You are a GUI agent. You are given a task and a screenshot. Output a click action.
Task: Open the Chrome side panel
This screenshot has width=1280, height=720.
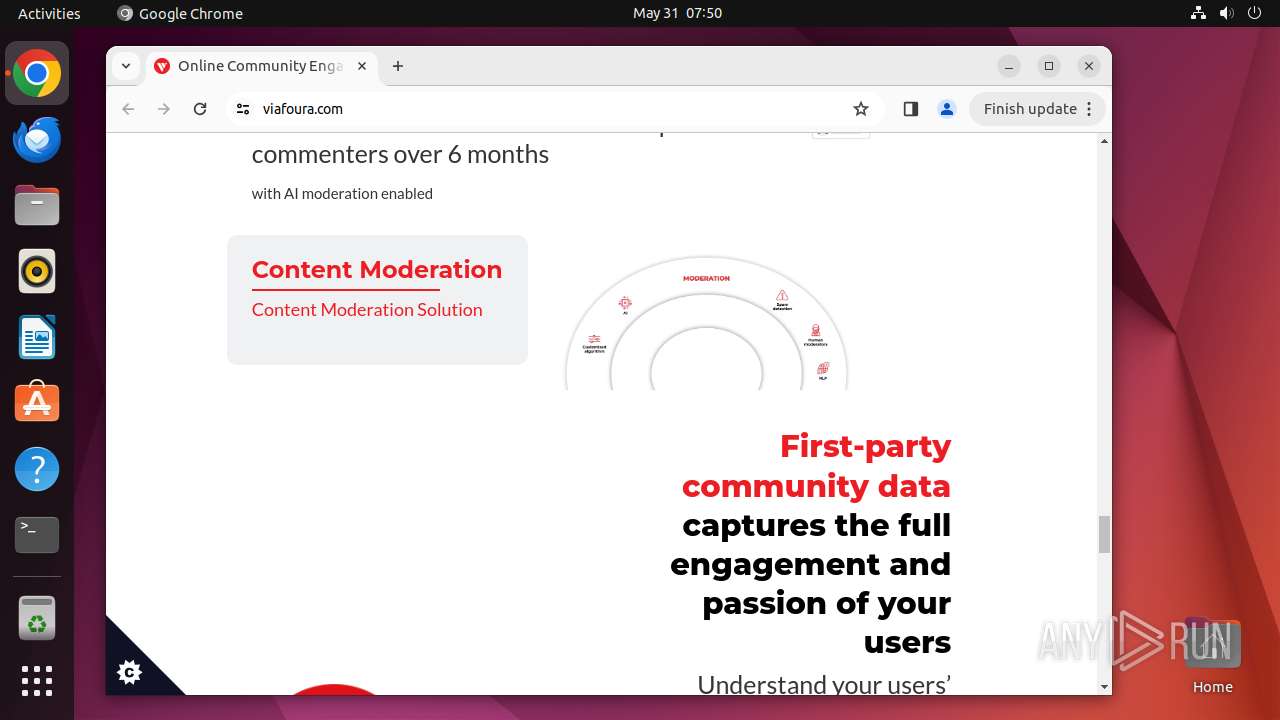pos(910,109)
